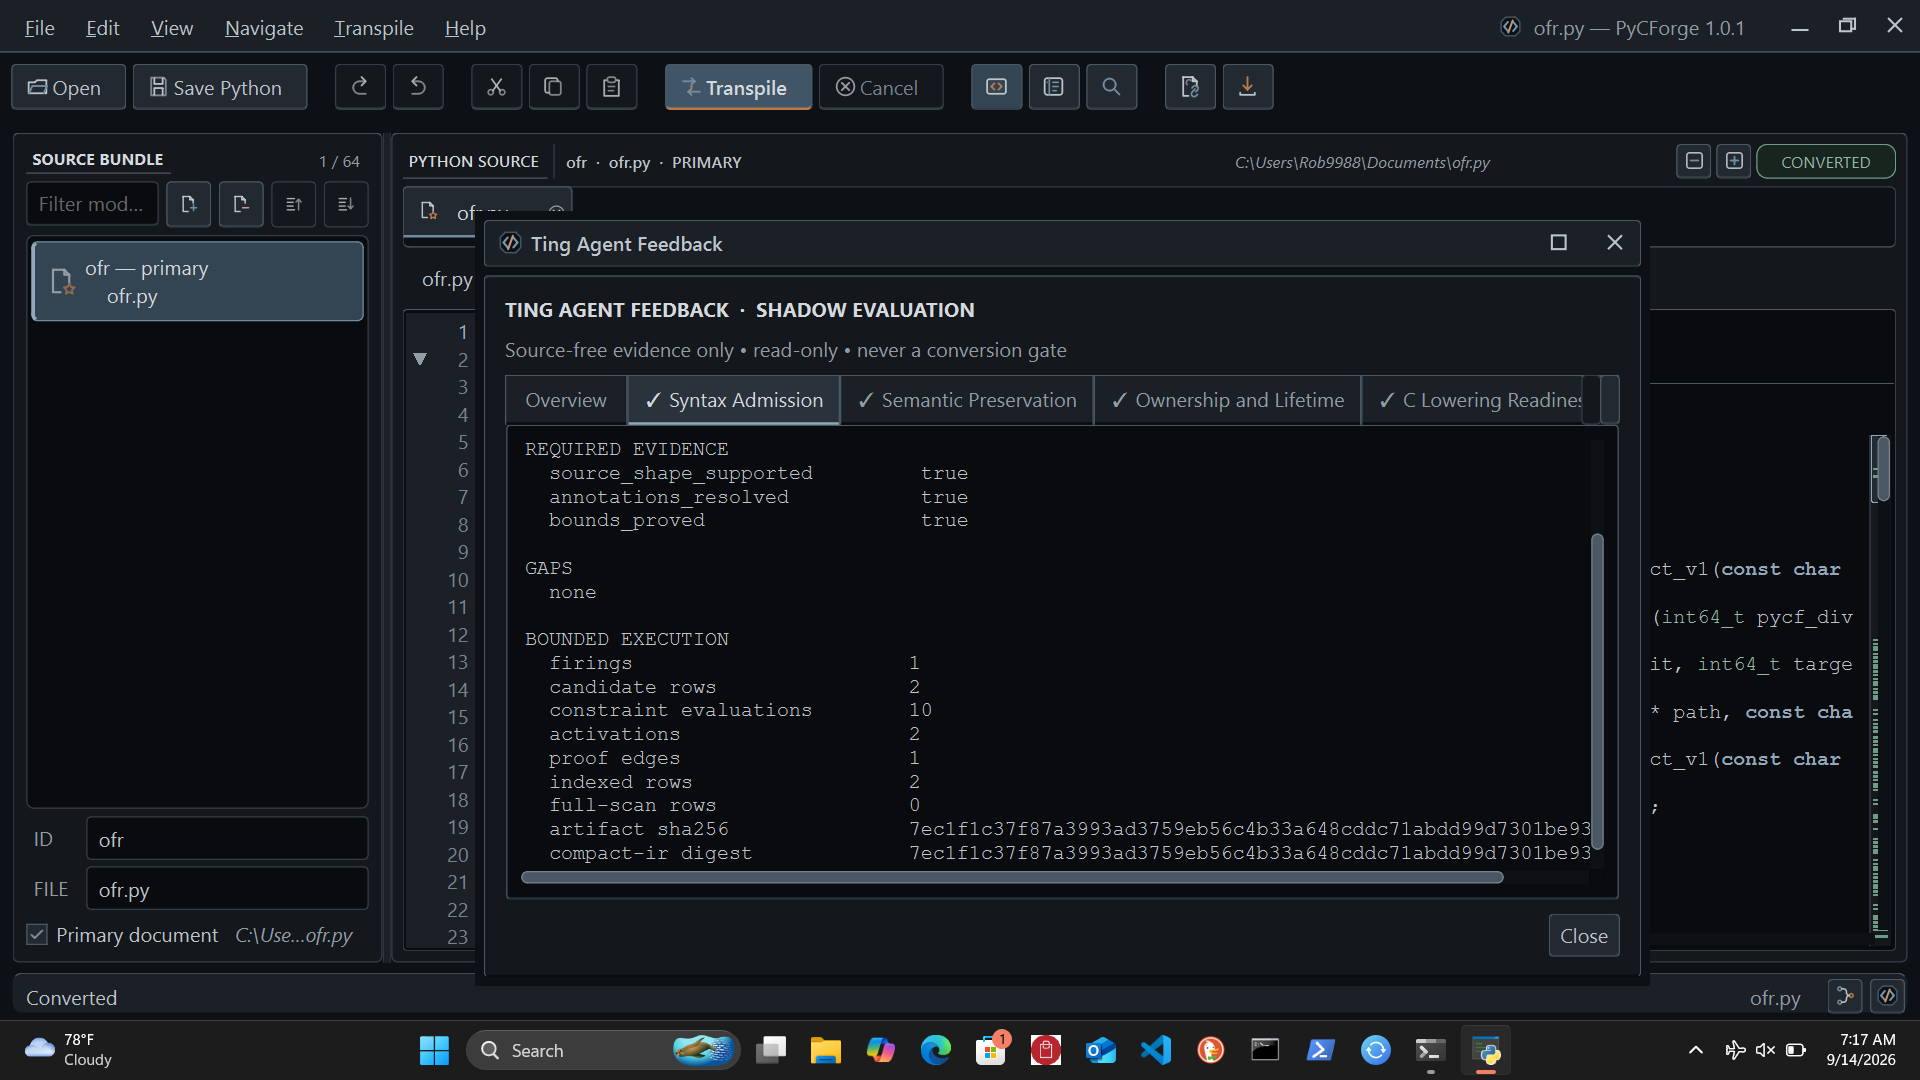Click the download export toolbar icon

click(1248, 87)
